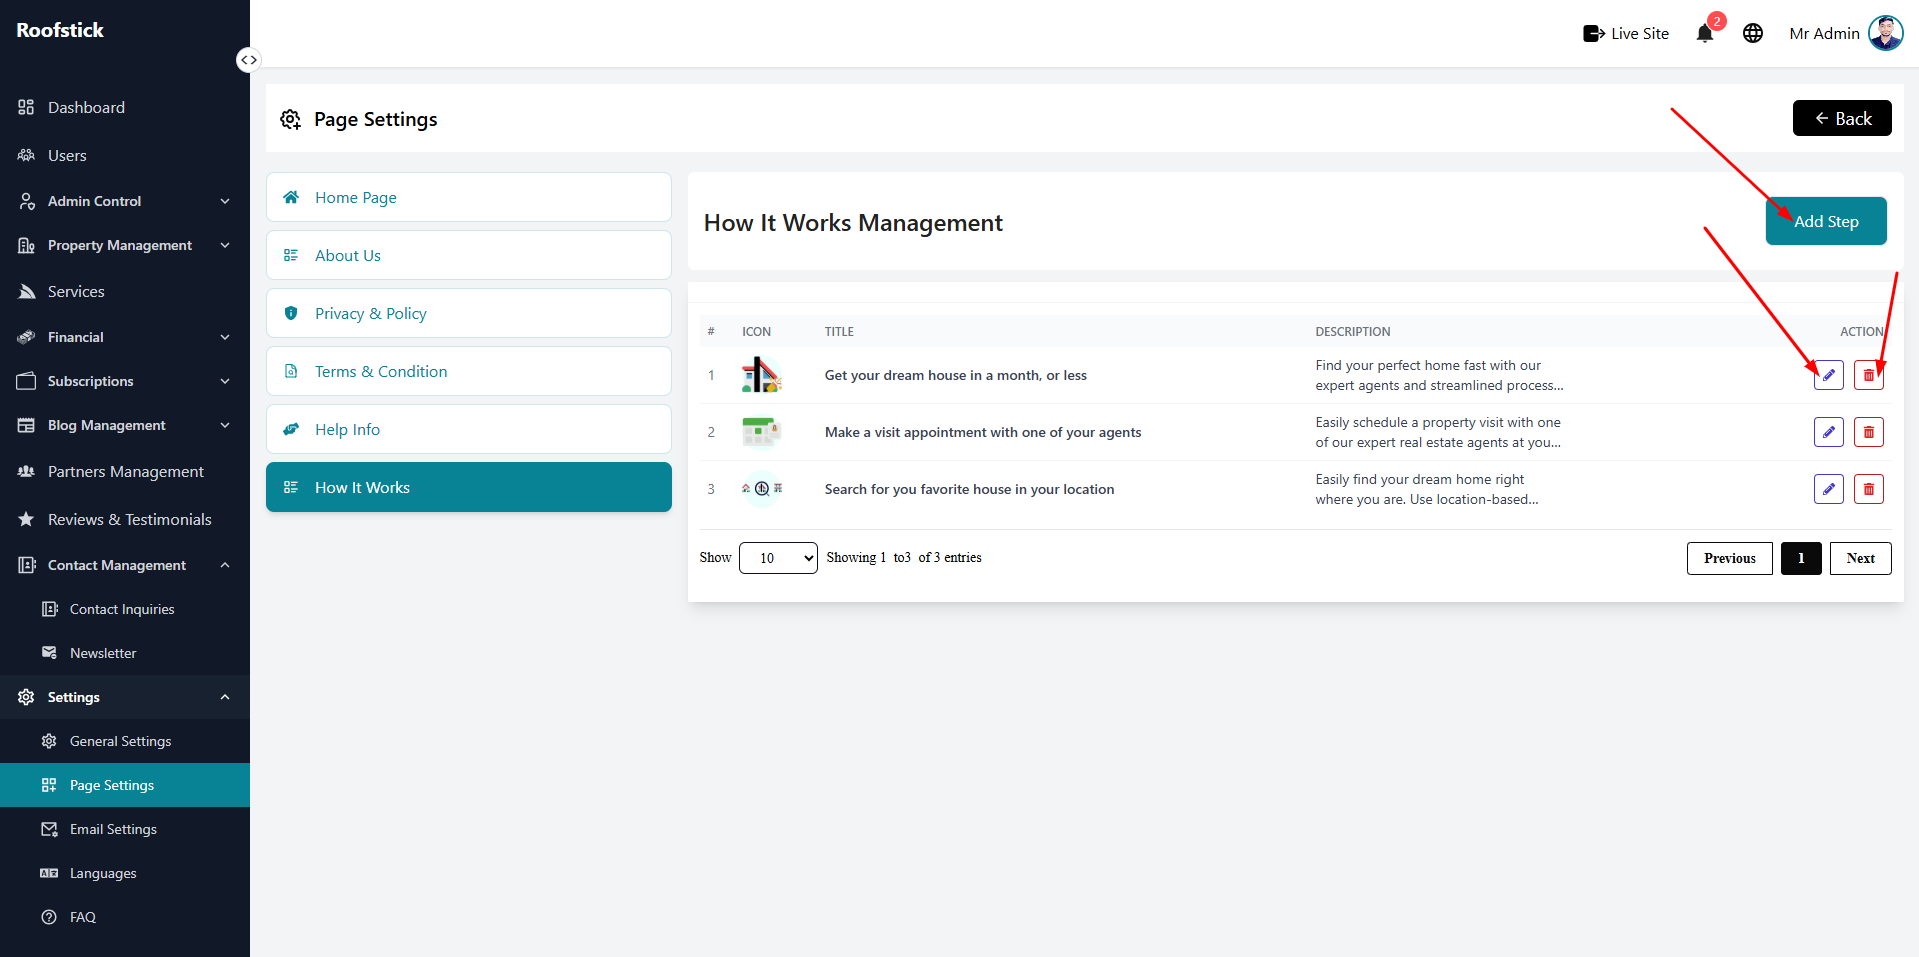Open the Show entries dropdown
Viewport: 1919px width, 957px height.
click(778, 558)
